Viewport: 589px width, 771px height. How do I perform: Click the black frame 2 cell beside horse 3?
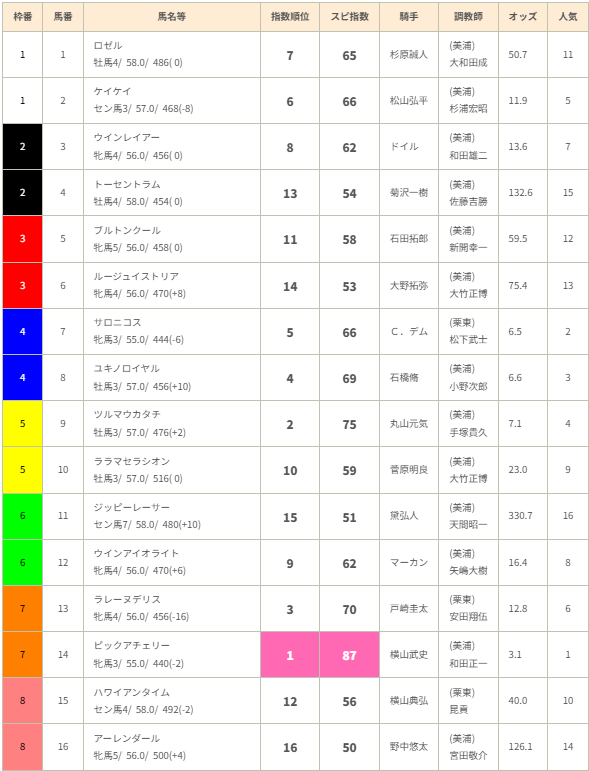pyautogui.click(x=23, y=147)
